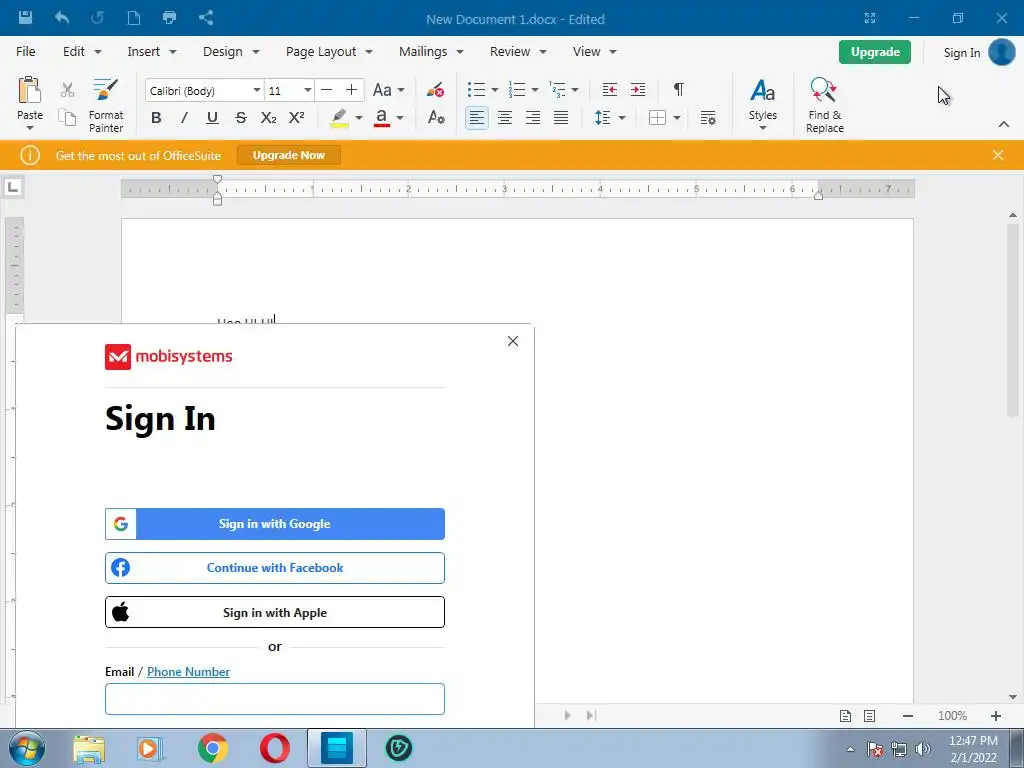Zoom in with the plus button

pos(996,716)
